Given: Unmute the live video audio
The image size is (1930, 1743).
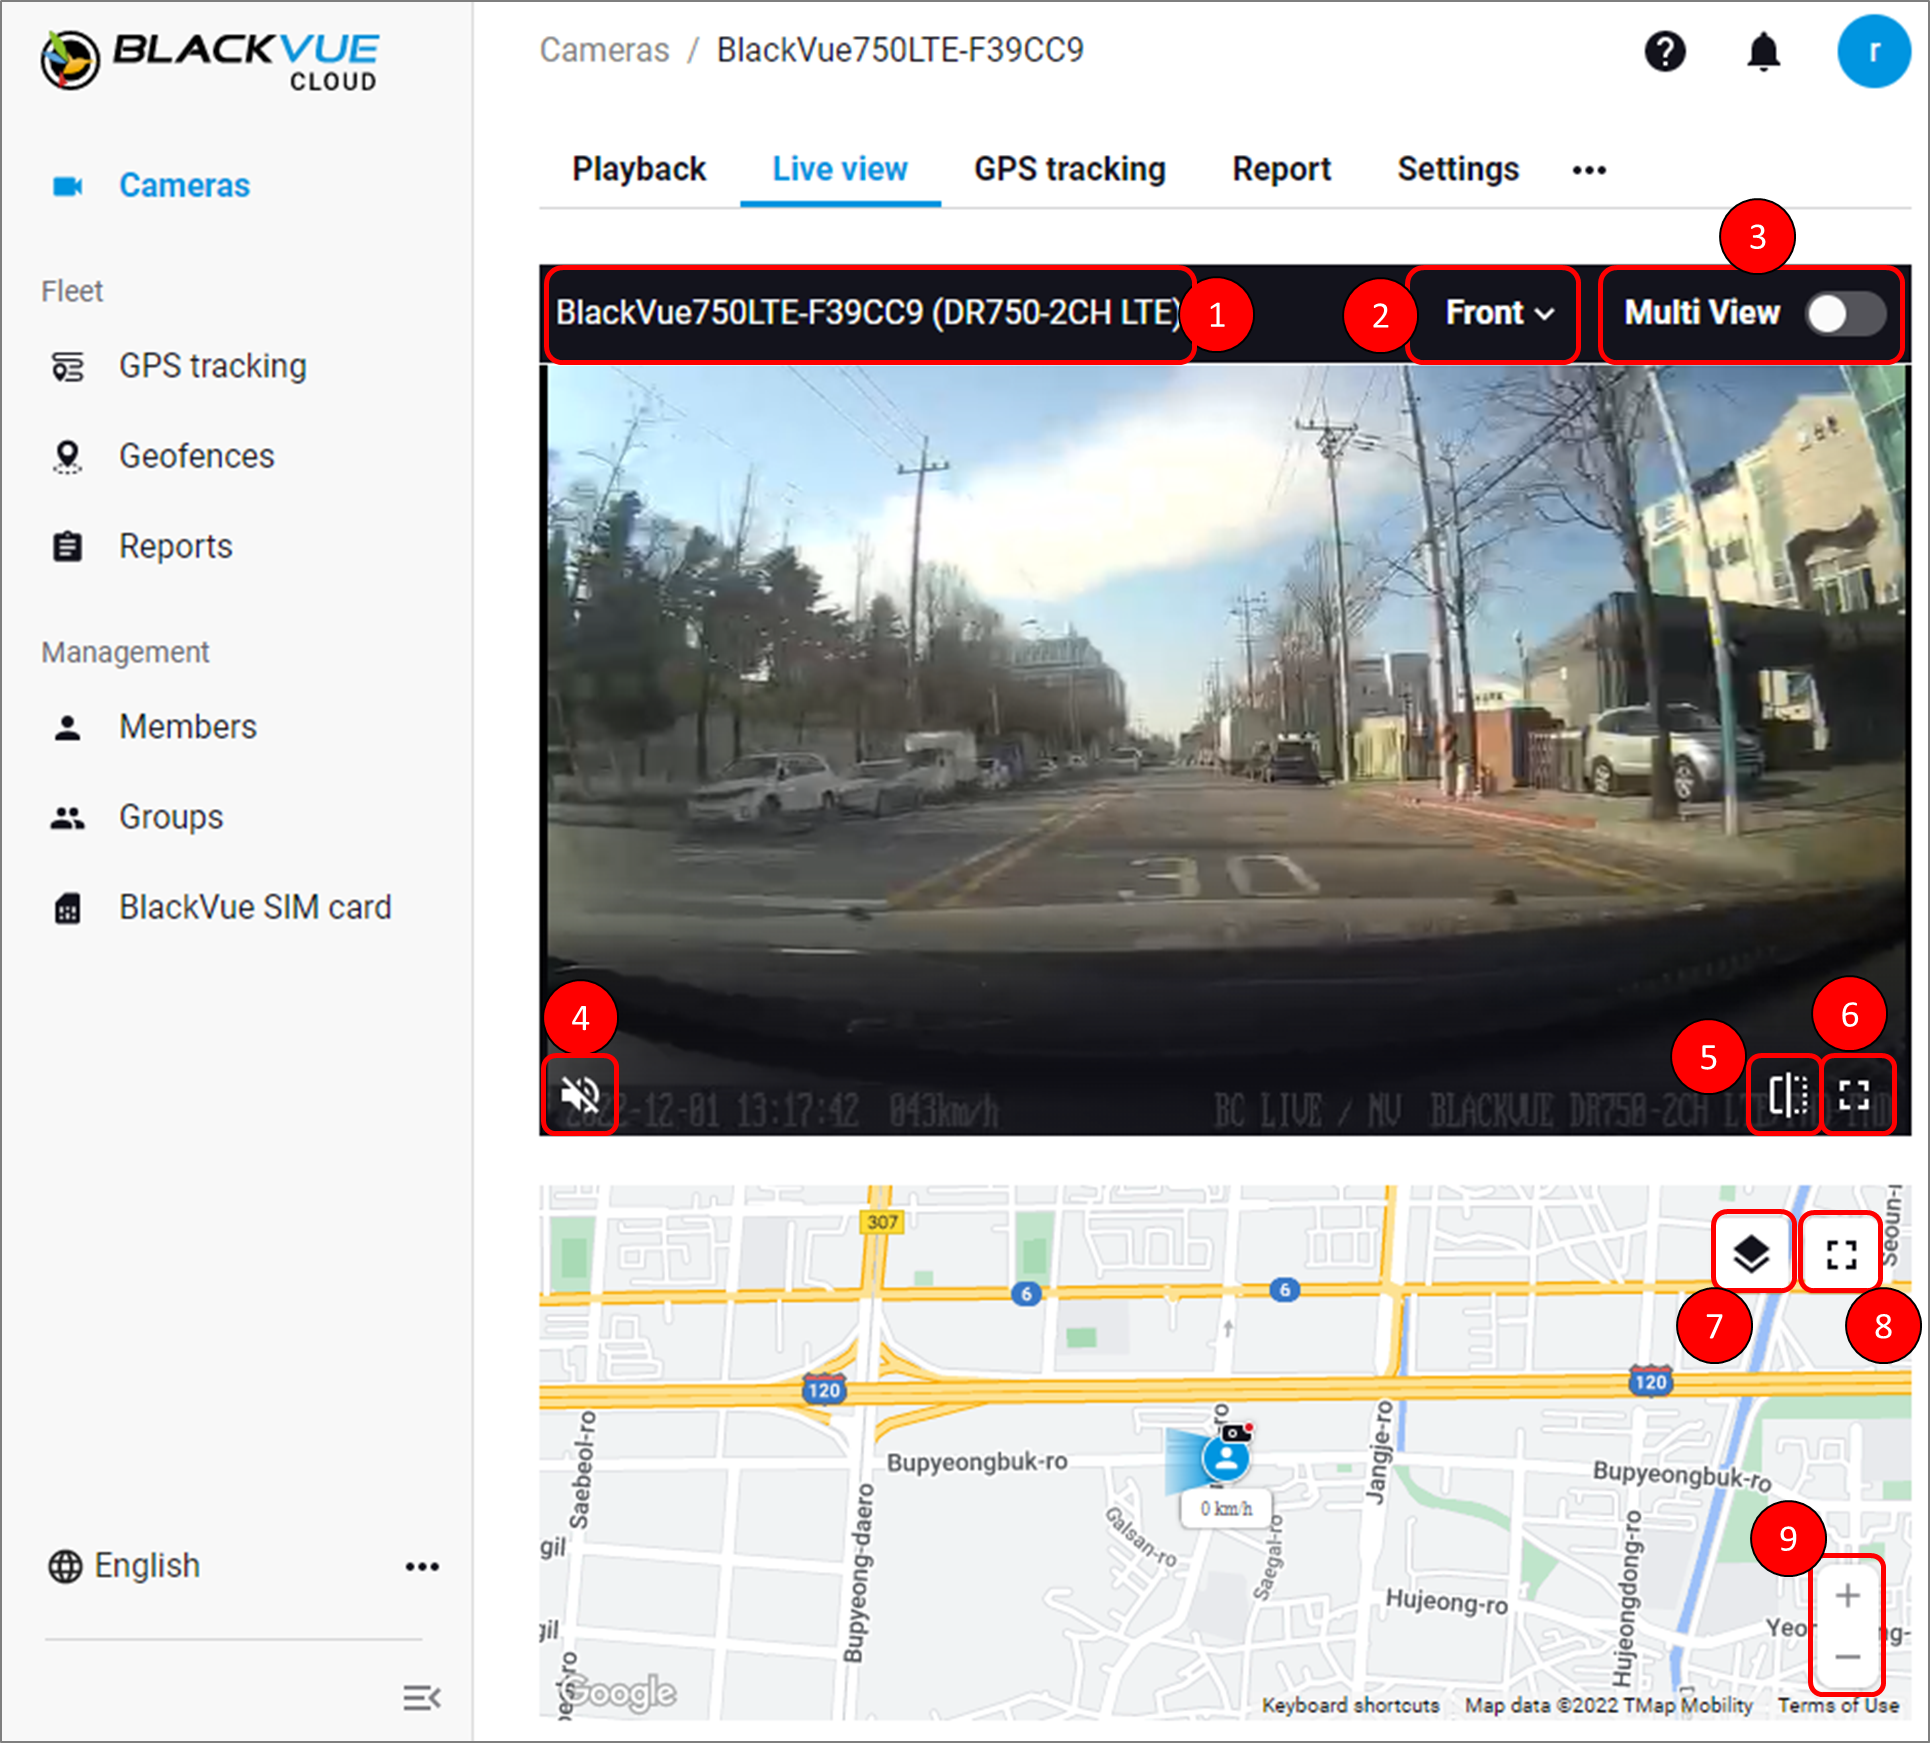Looking at the screenshot, I should click(580, 1094).
